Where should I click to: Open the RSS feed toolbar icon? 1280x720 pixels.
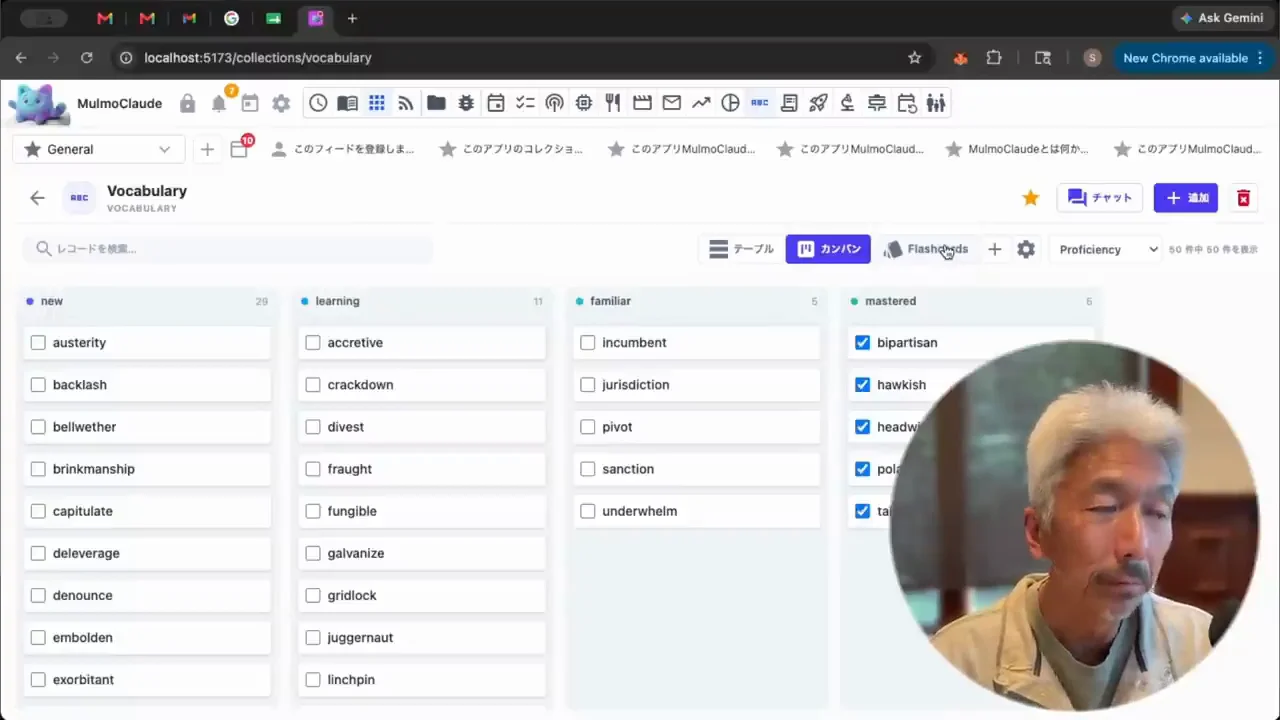[406, 103]
